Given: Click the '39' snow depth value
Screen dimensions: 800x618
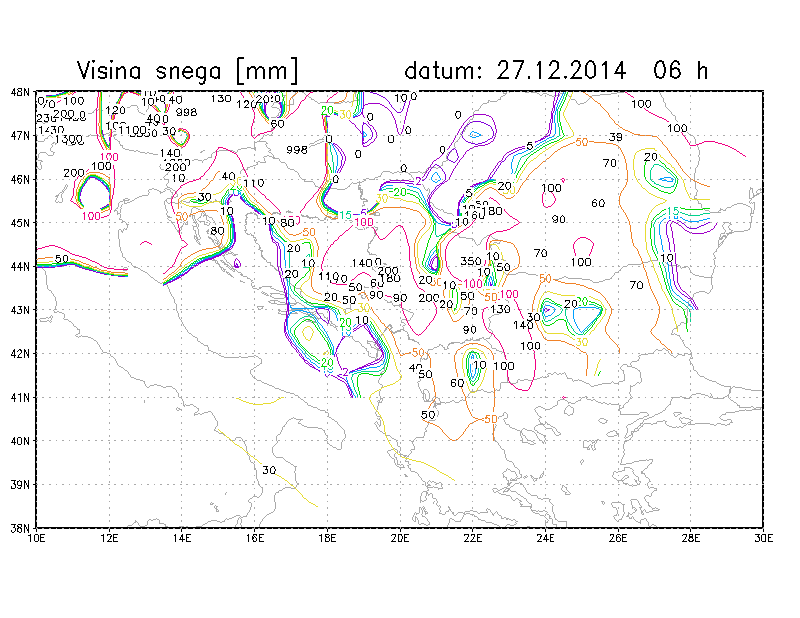Looking at the screenshot, I should coord(616,137).
